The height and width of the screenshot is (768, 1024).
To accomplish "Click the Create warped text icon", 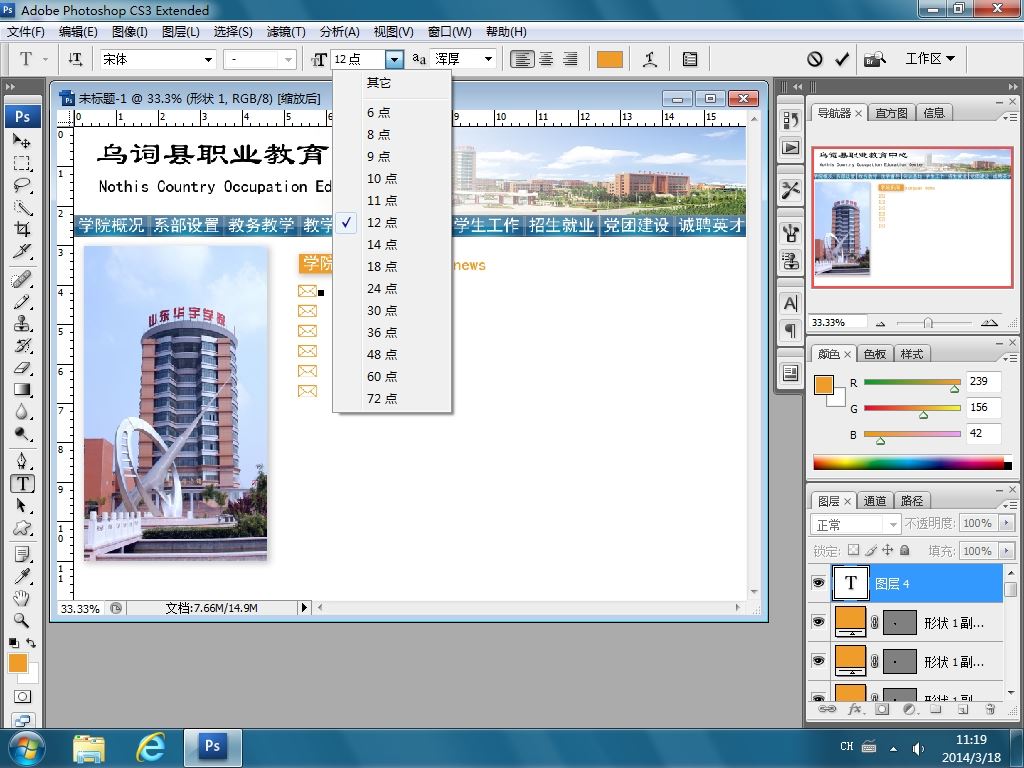I will point(650,59).
